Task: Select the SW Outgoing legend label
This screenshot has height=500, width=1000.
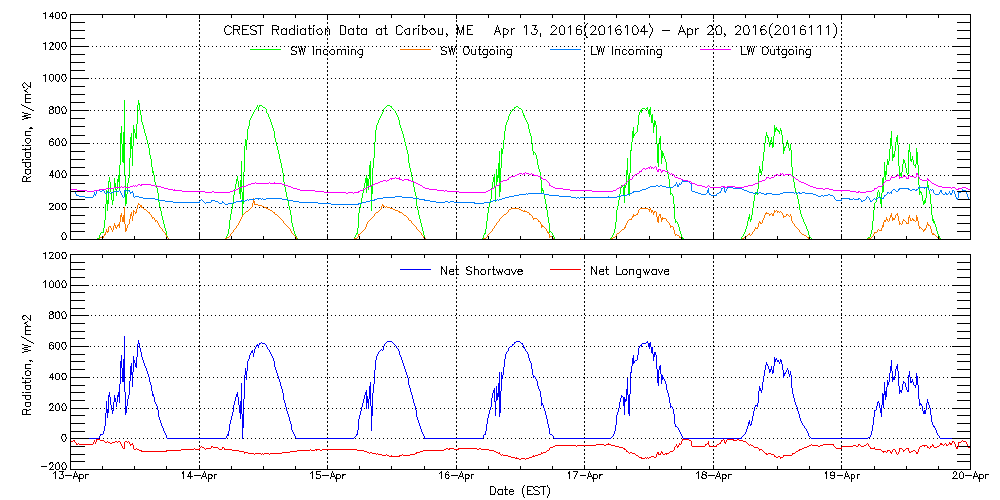Action: click(x=476, y=51)
